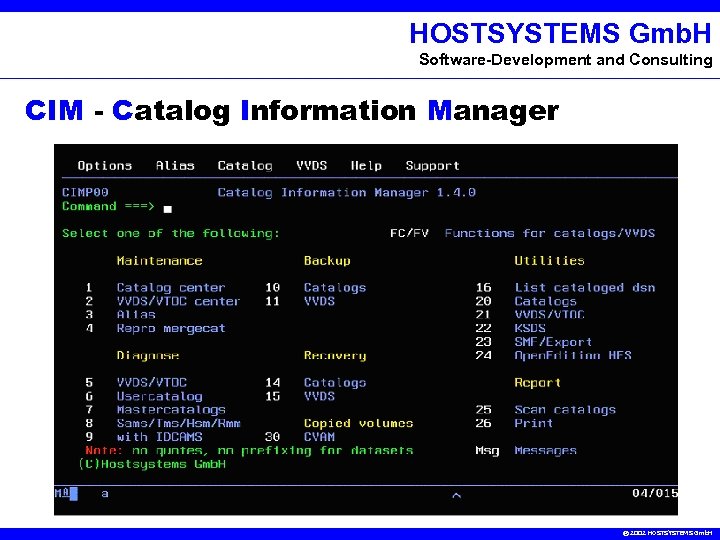Screen dimensions: 720x540
Task: Open the Alias menu
Action: pyautogui.click(x=175, y=166)
